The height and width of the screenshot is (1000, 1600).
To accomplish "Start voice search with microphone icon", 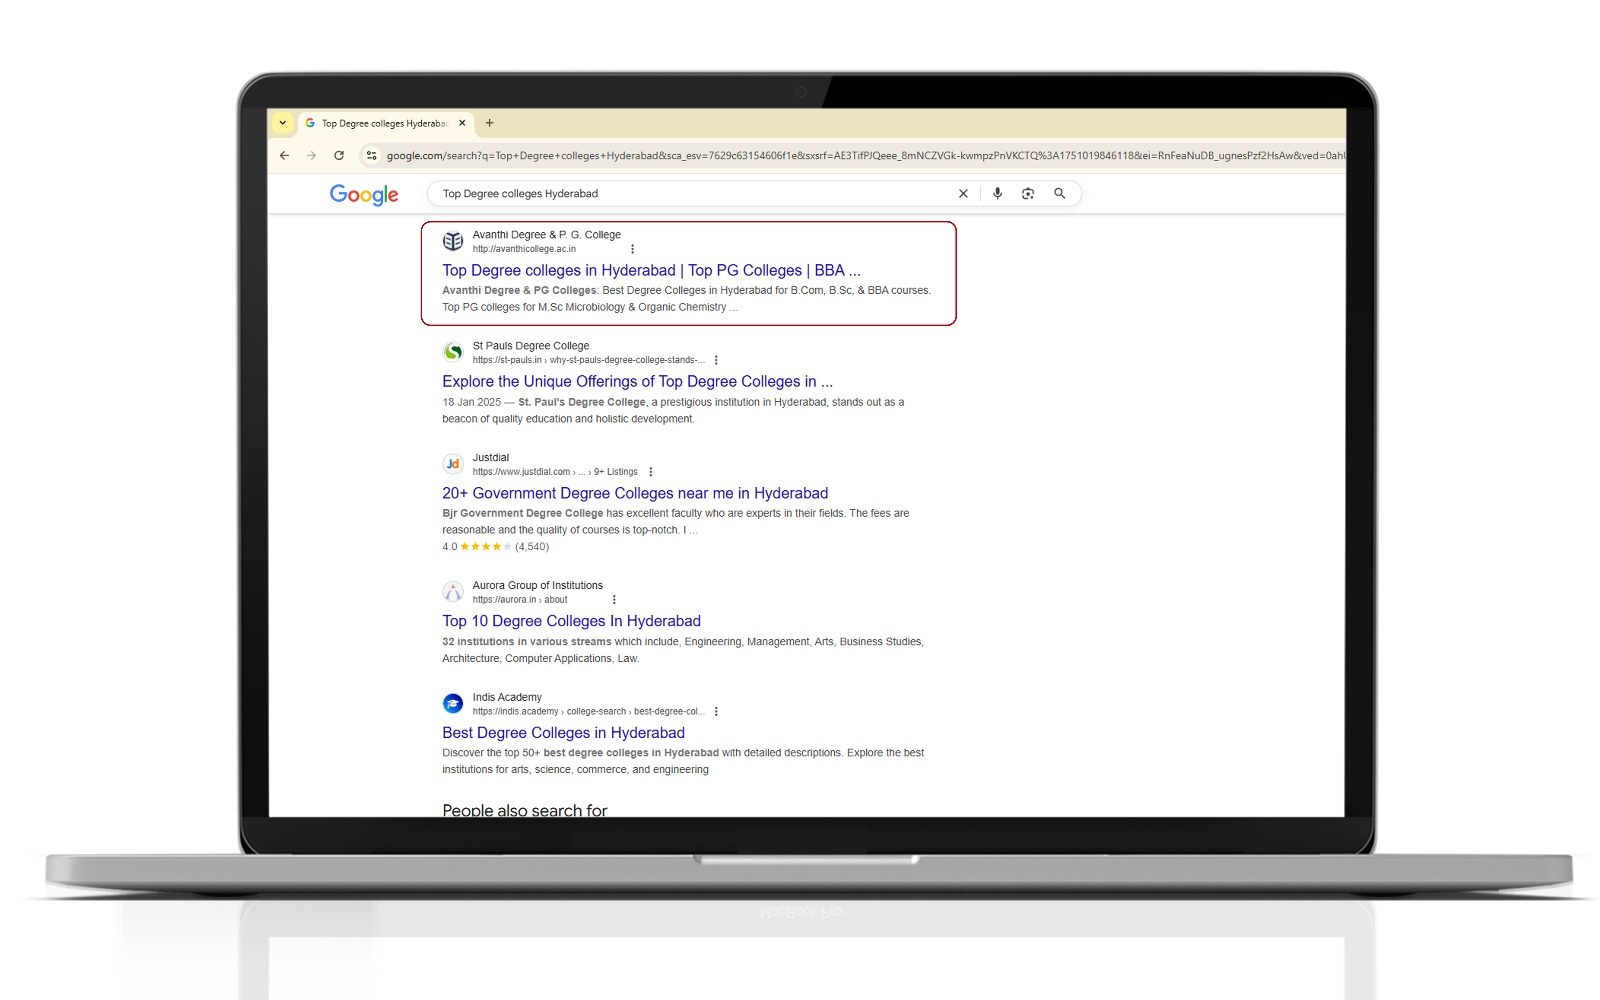I will (997, 194).
